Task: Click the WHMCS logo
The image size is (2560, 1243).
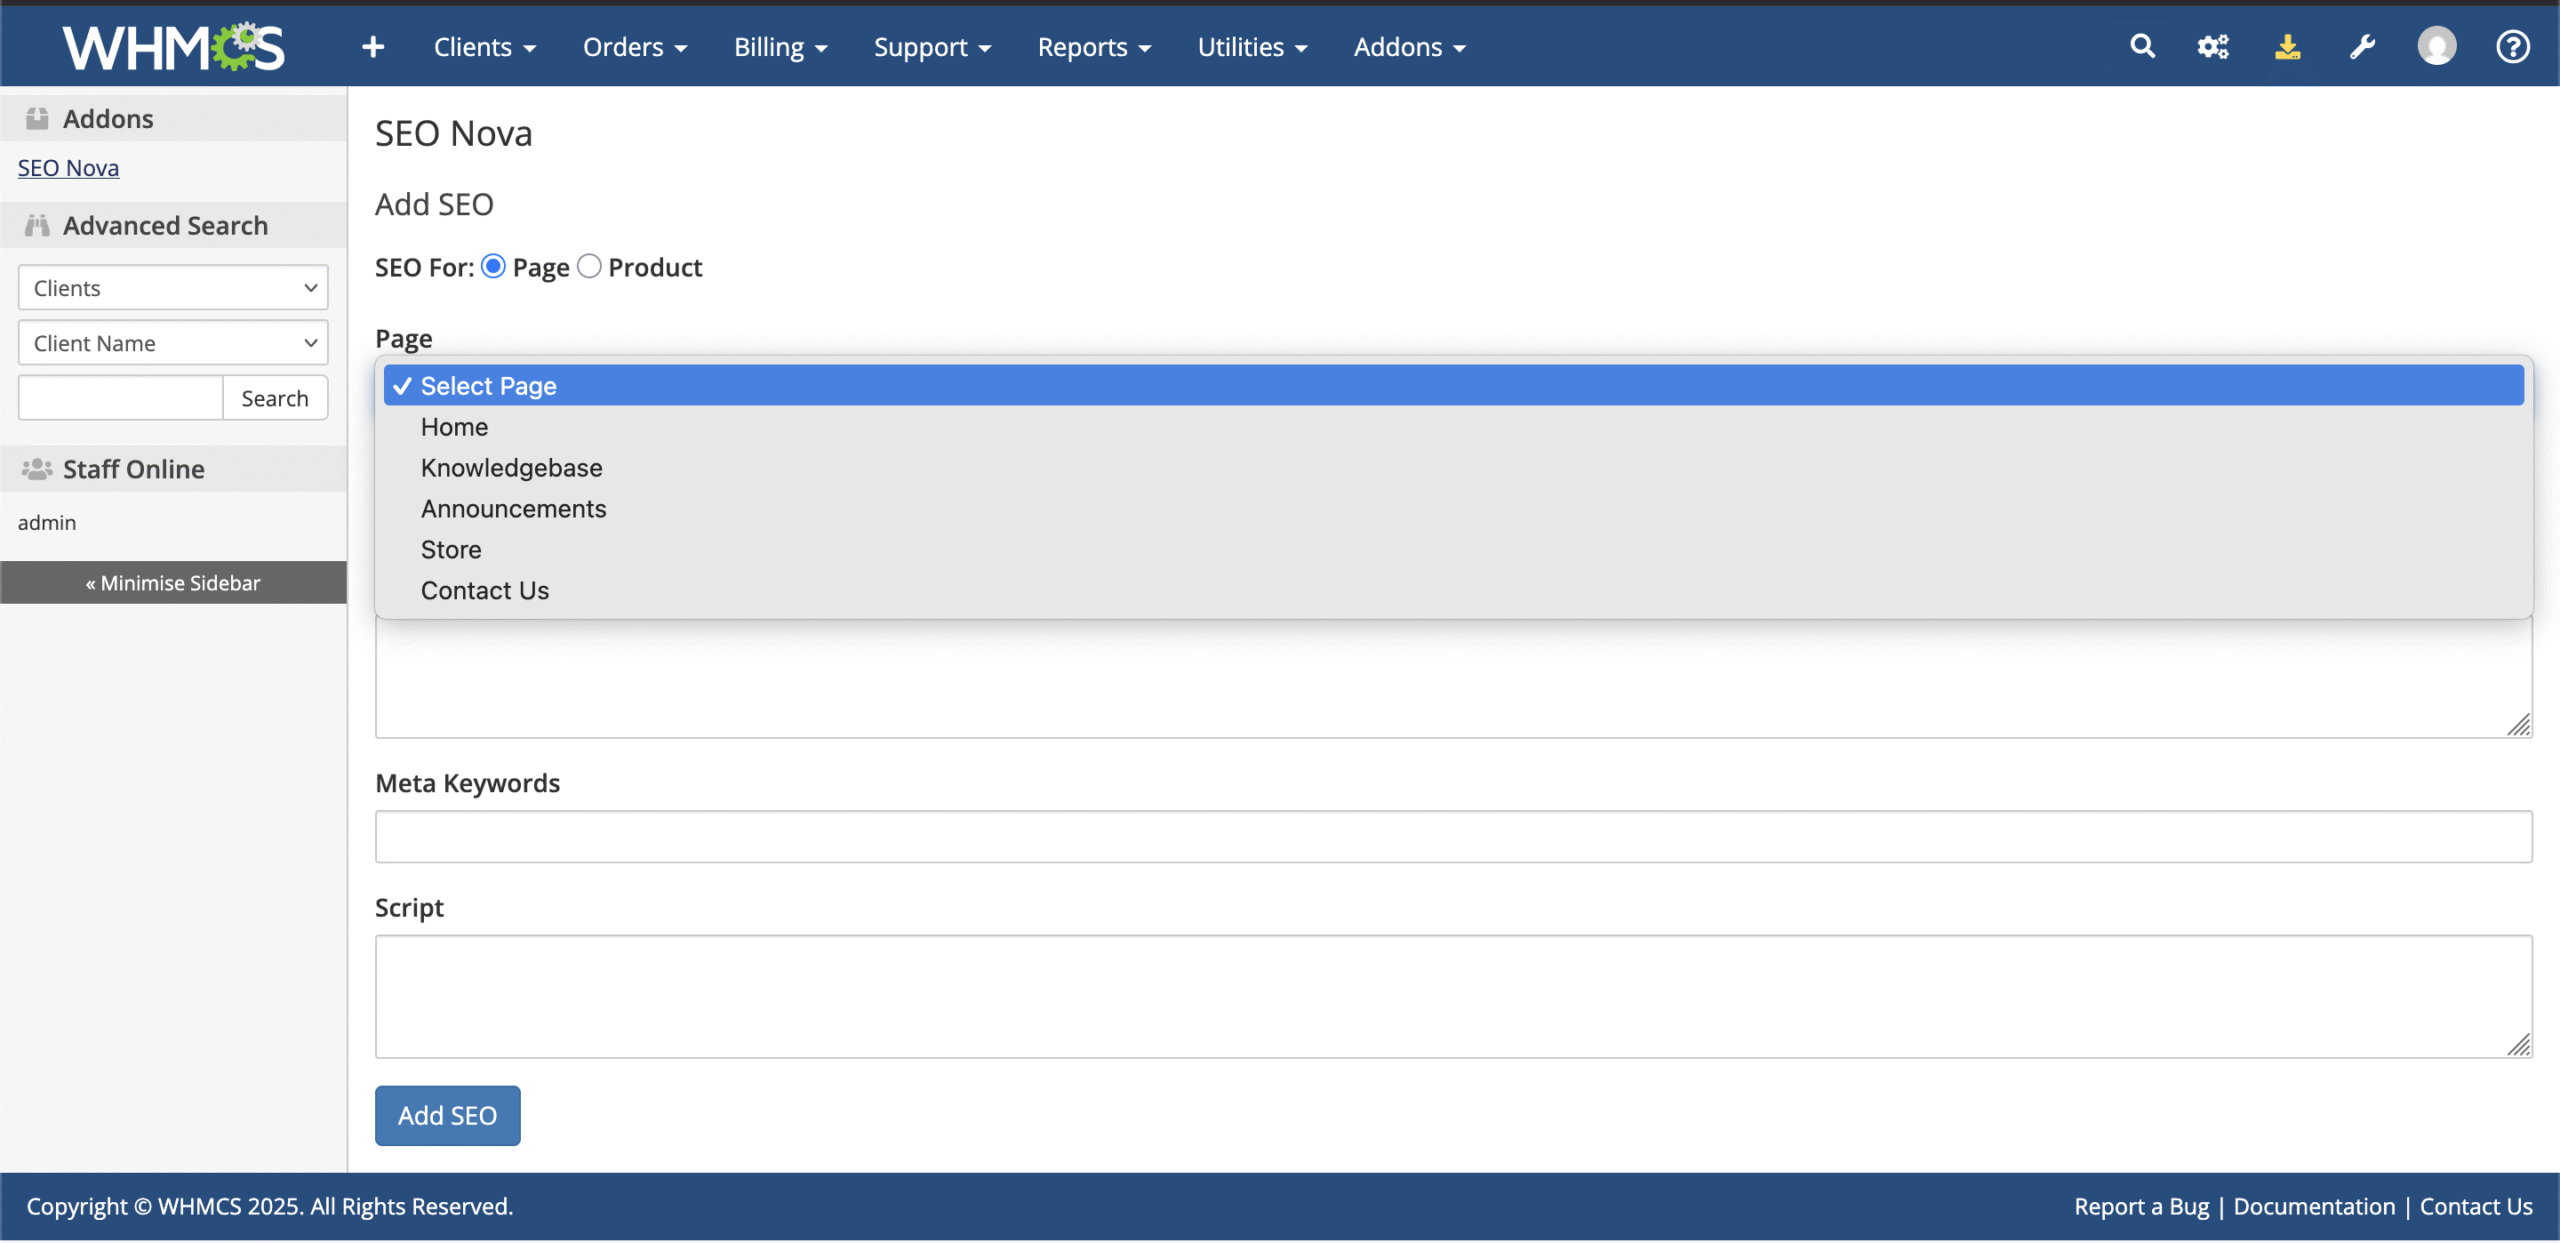Action: click(x=174, y=47)
